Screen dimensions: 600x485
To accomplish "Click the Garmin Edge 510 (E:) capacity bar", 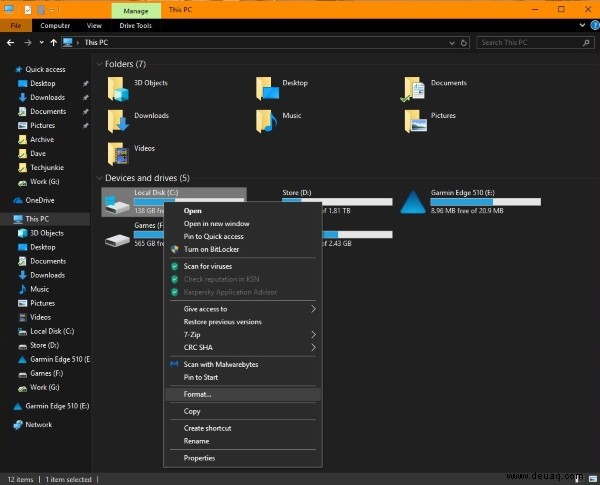I will pos(486,202).
